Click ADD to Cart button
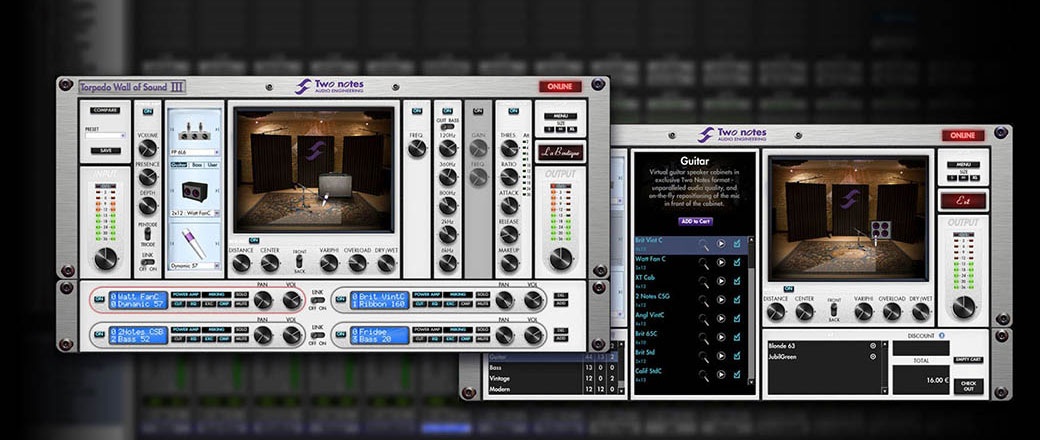Viewport: 1040px width, 440px height. [x=694, y=221]
